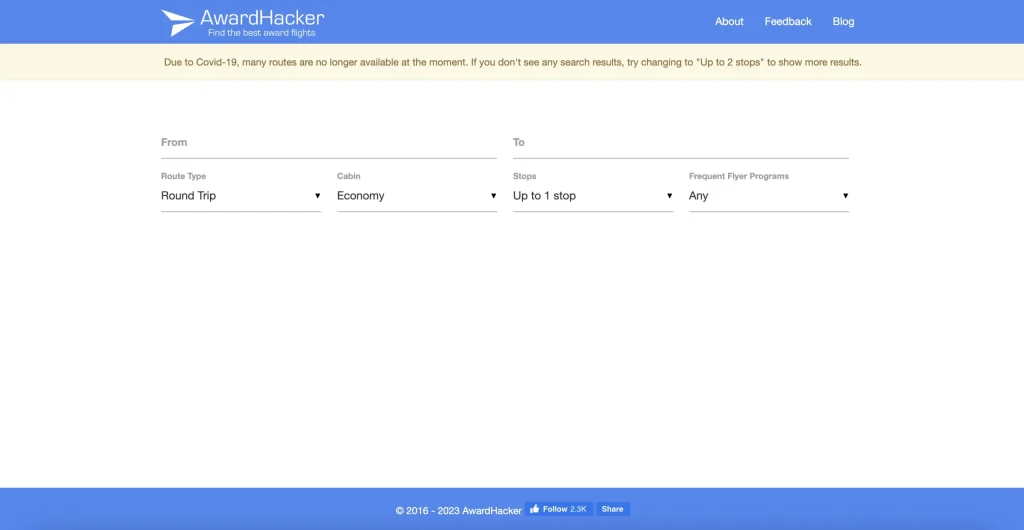This screenshot has height=530, width=1024.
Task: Go to the Blog link
Action: tap(843, 22)
